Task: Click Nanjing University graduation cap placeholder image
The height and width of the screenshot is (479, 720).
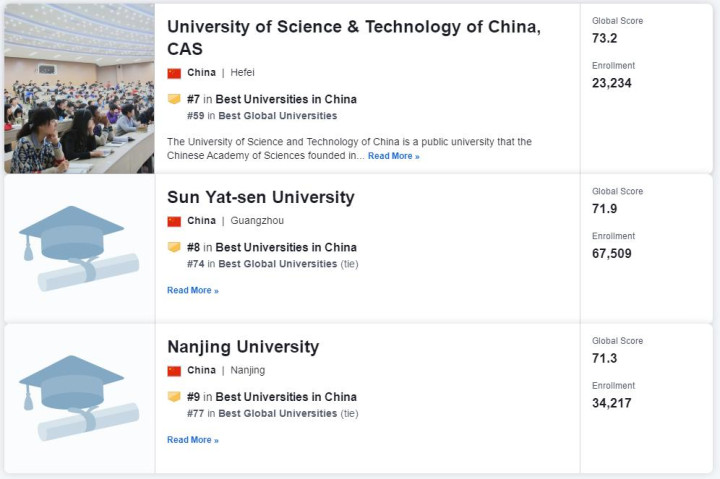Action: [x=79, y=398]
